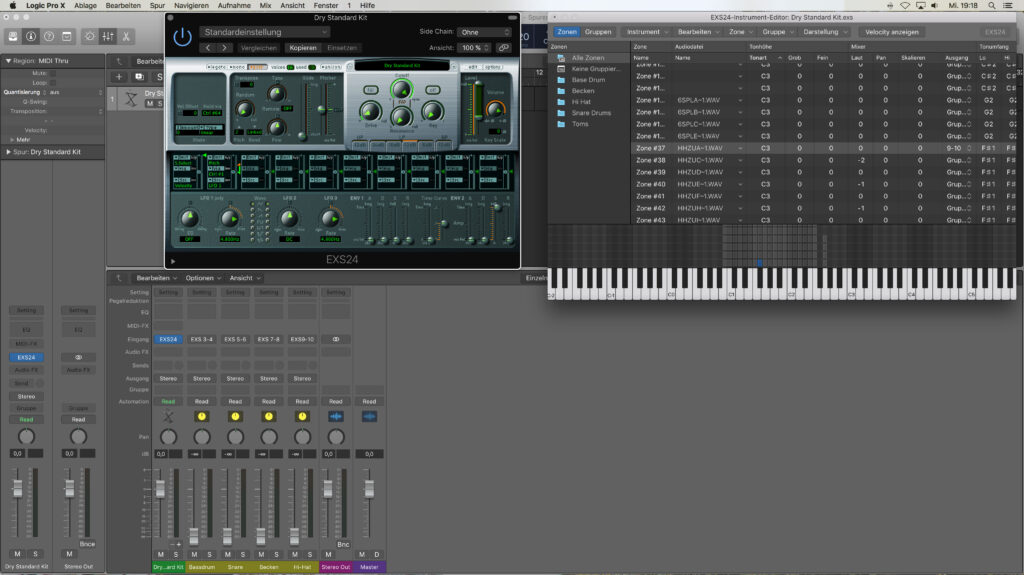This screenshot has height=575, width=1024.
Task: Open Hilfe menu in menu bar
Action: (368, 5)
